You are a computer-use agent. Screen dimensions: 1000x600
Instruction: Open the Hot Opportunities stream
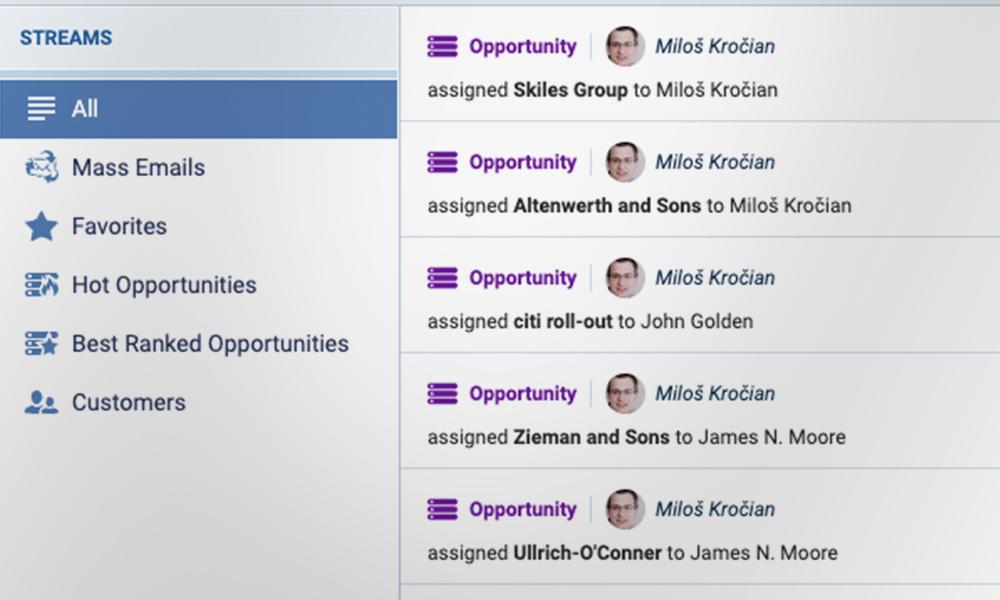164,285
